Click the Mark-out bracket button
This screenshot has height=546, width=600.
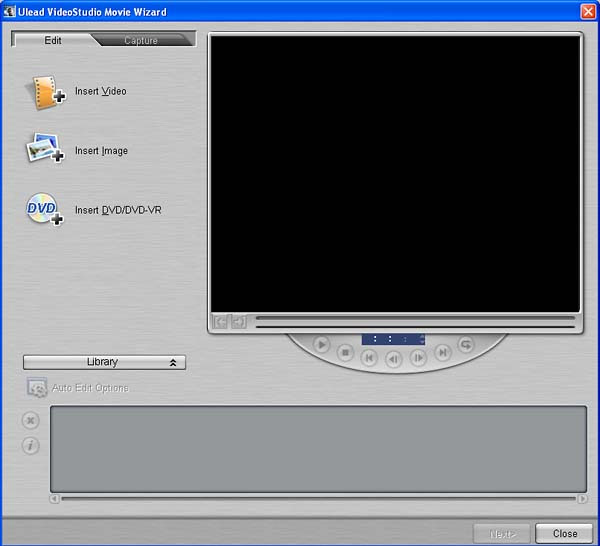tap(239, 322)
